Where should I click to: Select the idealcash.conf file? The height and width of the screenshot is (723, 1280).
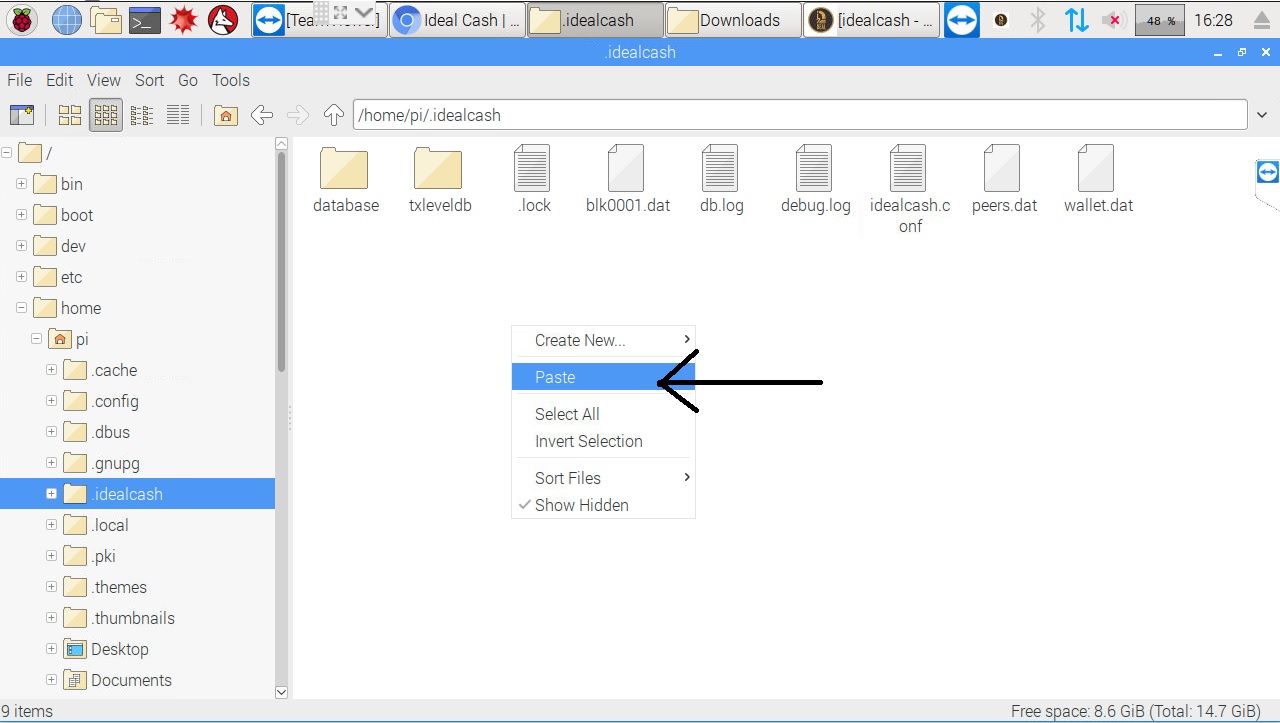tap(909, 190)
